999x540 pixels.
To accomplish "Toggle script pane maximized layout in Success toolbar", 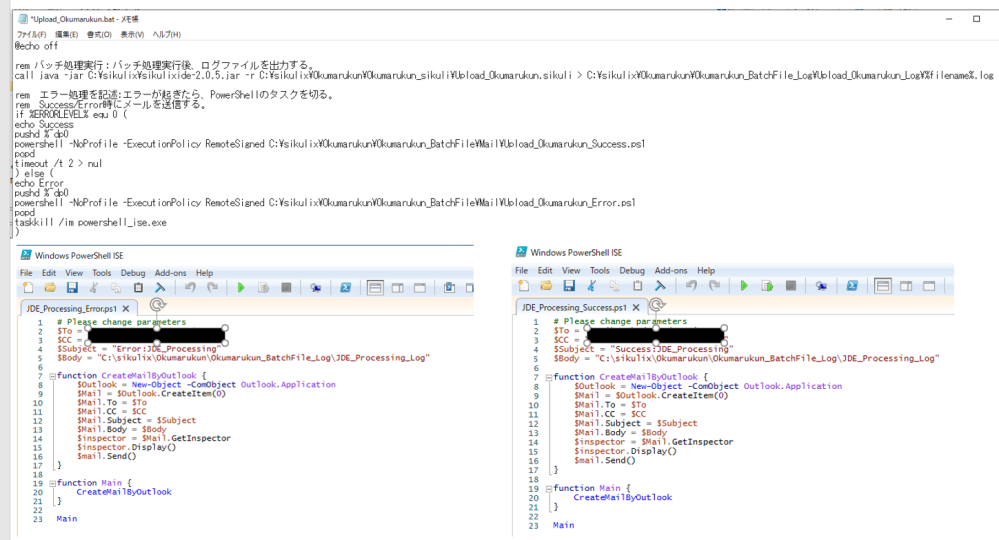I will pyautogui.click(x=929, y=286).
